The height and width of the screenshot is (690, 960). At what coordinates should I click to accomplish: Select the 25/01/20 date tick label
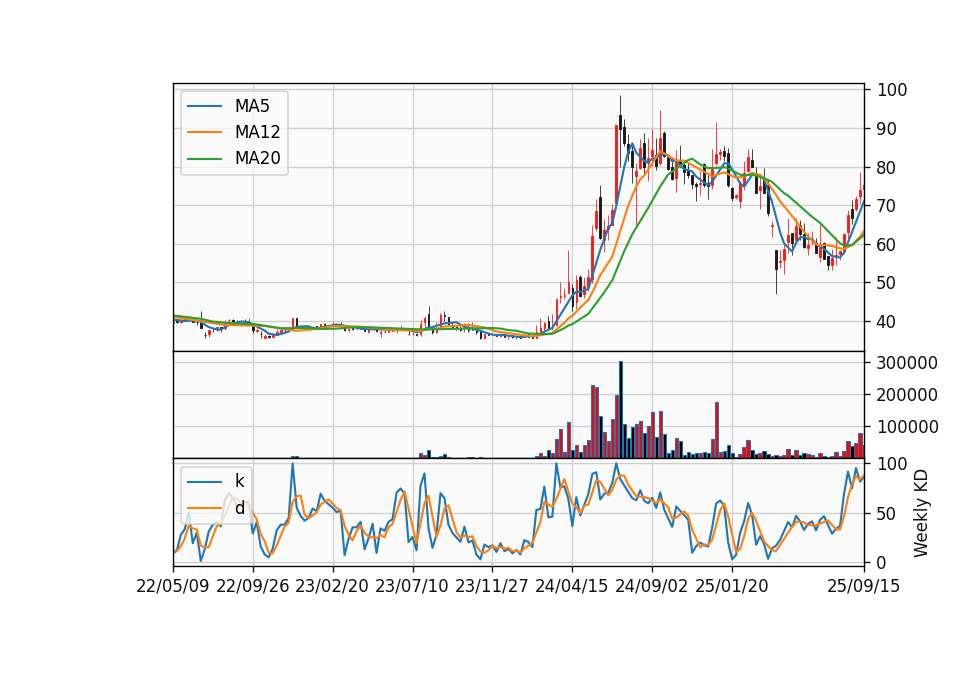click(x=732, y=586)
